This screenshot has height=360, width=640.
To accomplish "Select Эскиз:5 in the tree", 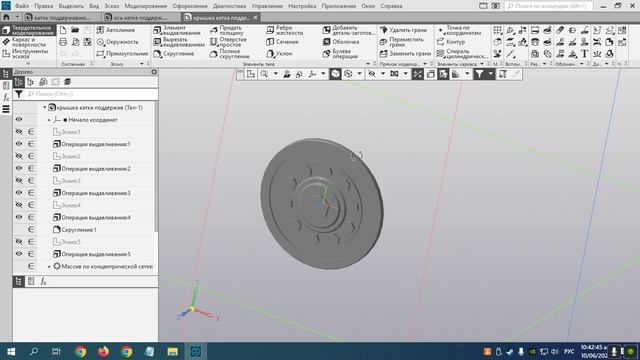I will [67, 242].
